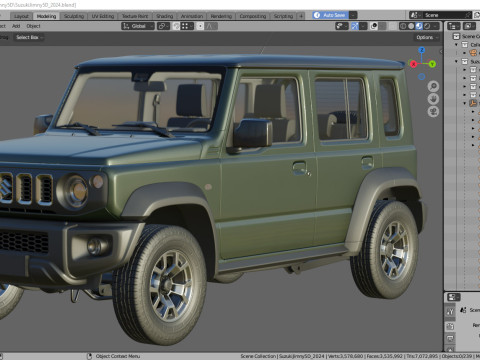
Task: Open the dropdown next to Auto Save
Action: pos(353,15)
